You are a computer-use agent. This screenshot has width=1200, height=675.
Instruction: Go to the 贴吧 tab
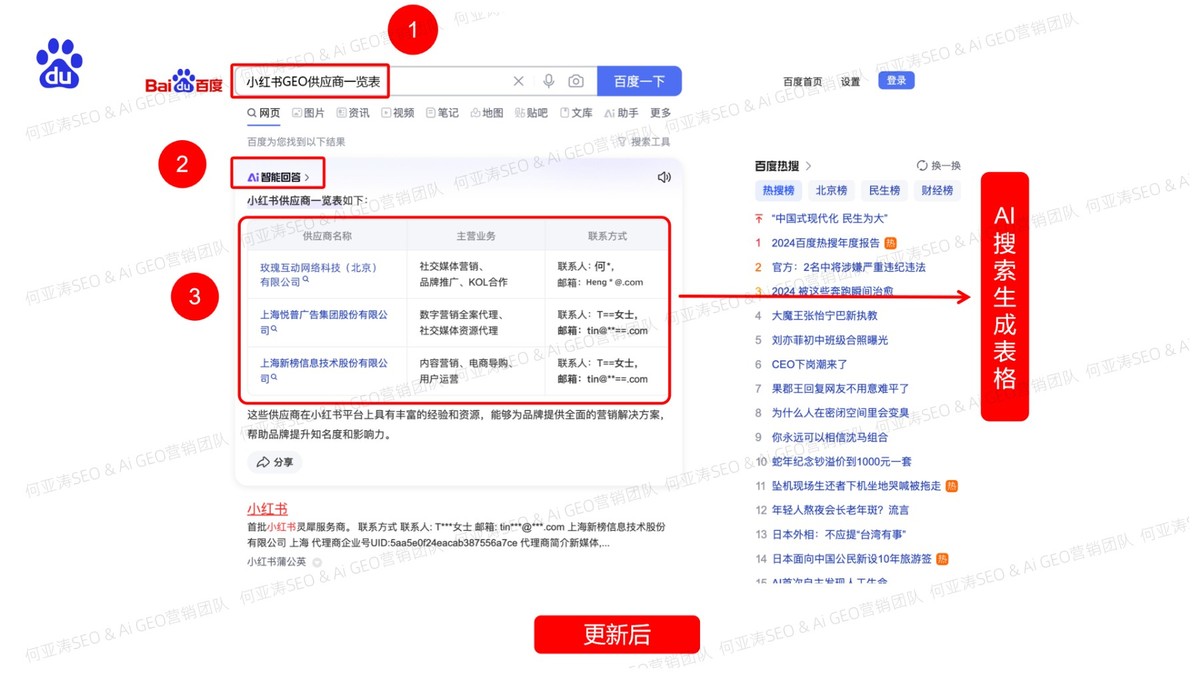tap(531, 113)
